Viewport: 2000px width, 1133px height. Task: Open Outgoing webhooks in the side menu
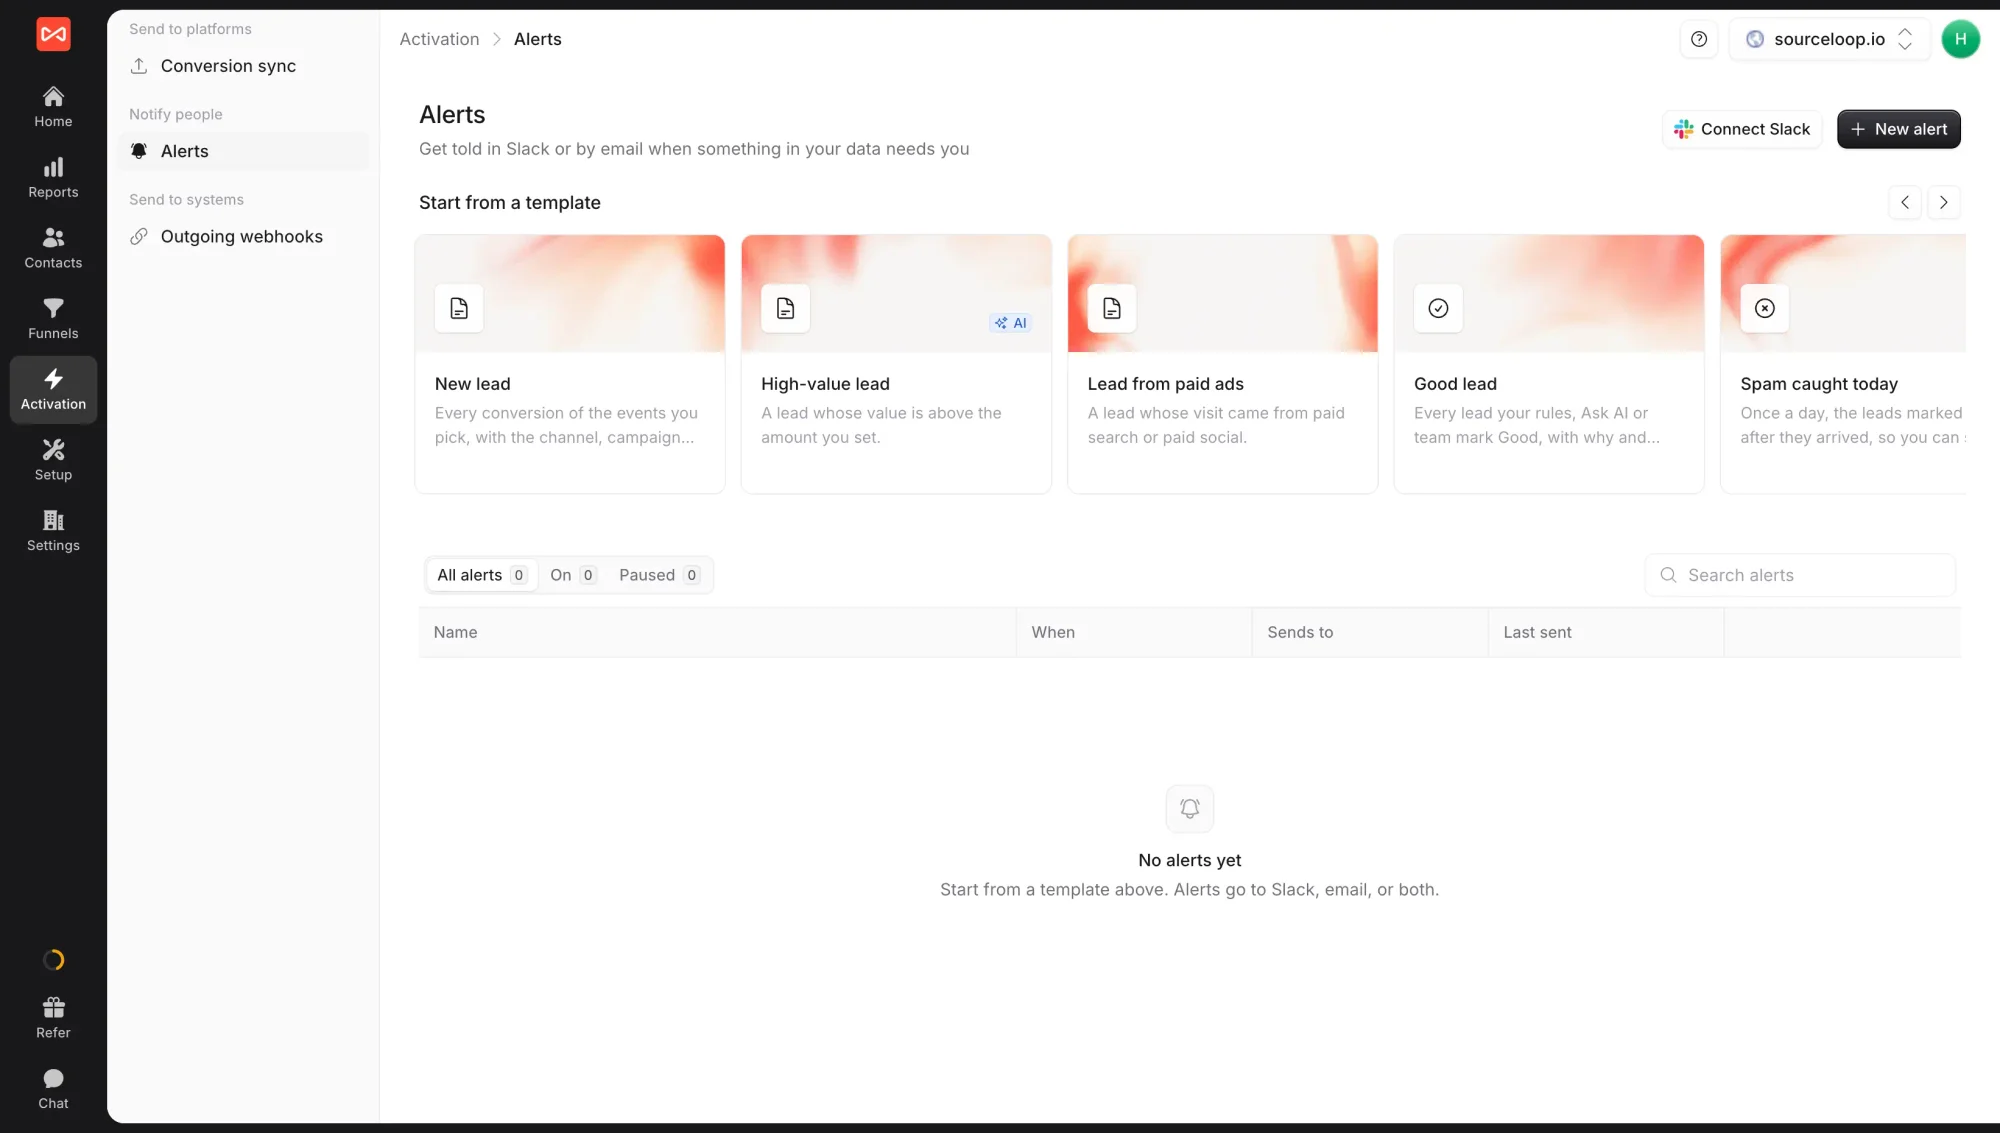(243, 236)
